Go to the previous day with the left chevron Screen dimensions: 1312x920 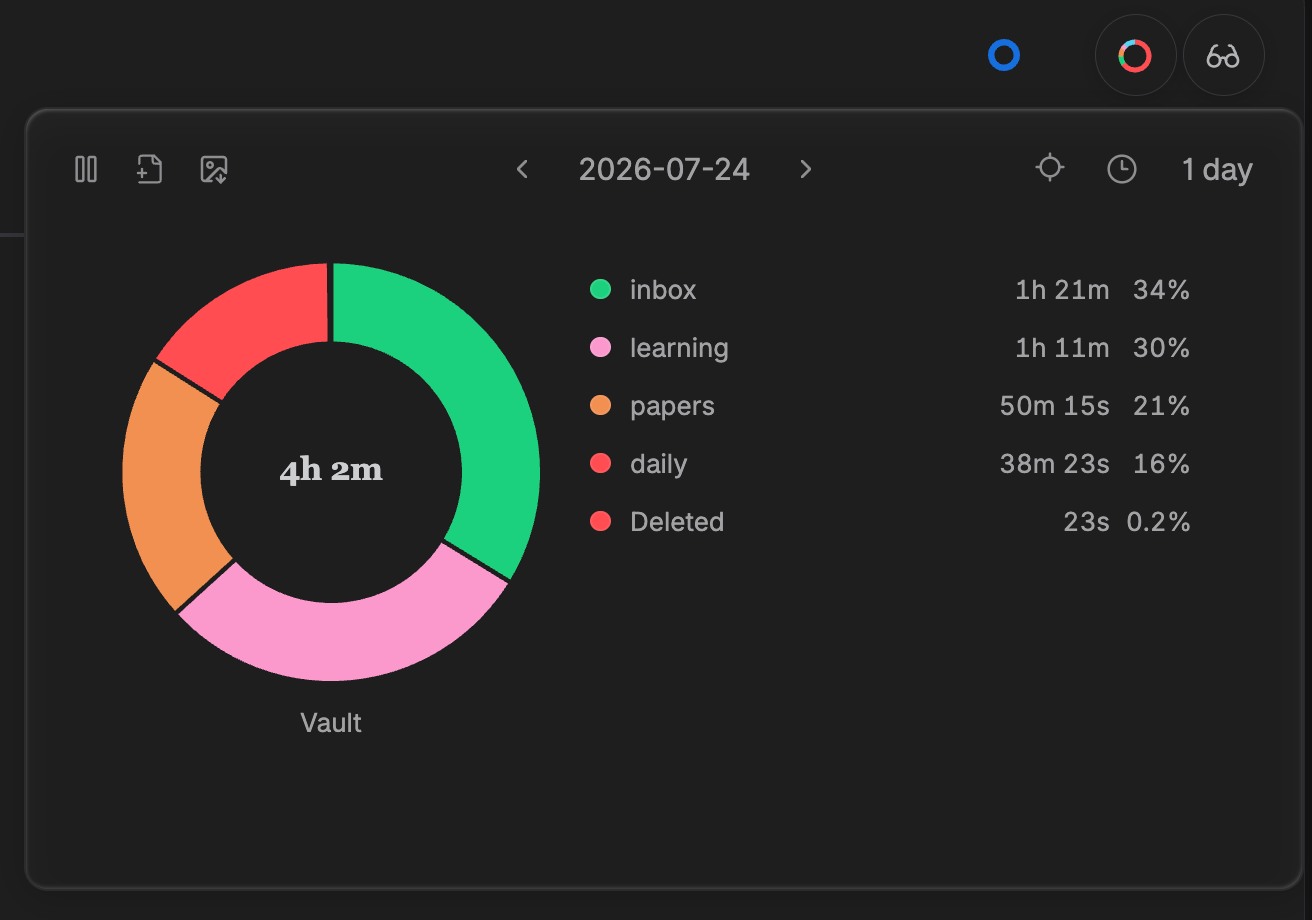point(522,169)
